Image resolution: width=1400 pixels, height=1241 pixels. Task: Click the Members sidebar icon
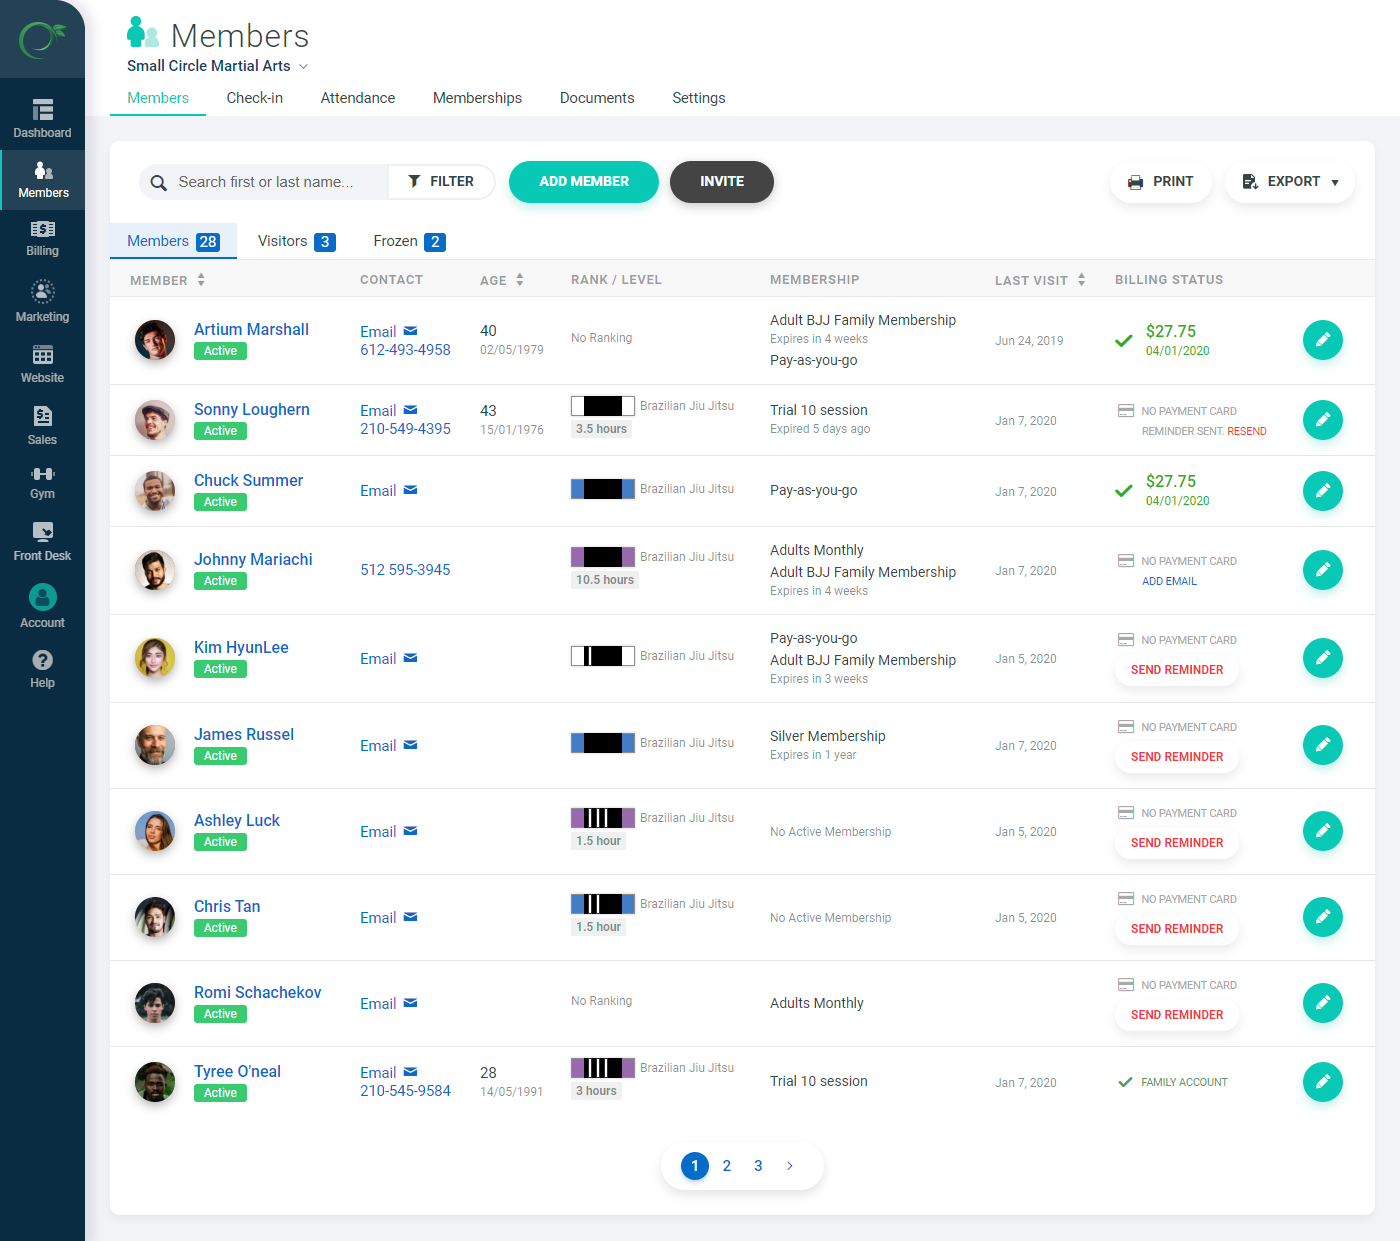click(x=43, y=171)
